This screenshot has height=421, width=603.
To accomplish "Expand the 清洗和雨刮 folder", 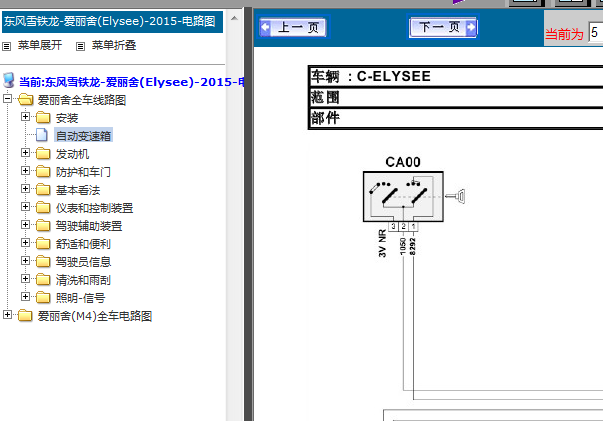I will click(x=25, y=278).
